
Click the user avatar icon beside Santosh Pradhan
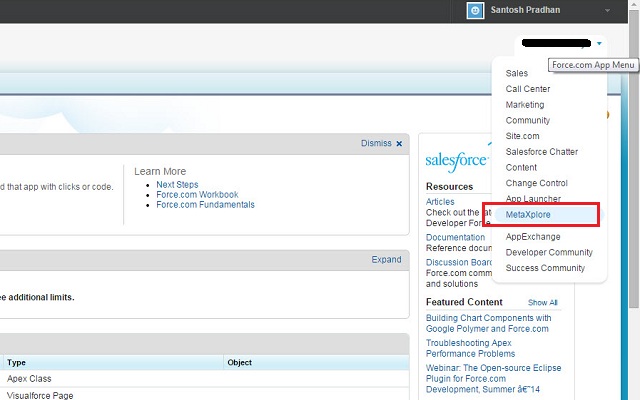475,11
